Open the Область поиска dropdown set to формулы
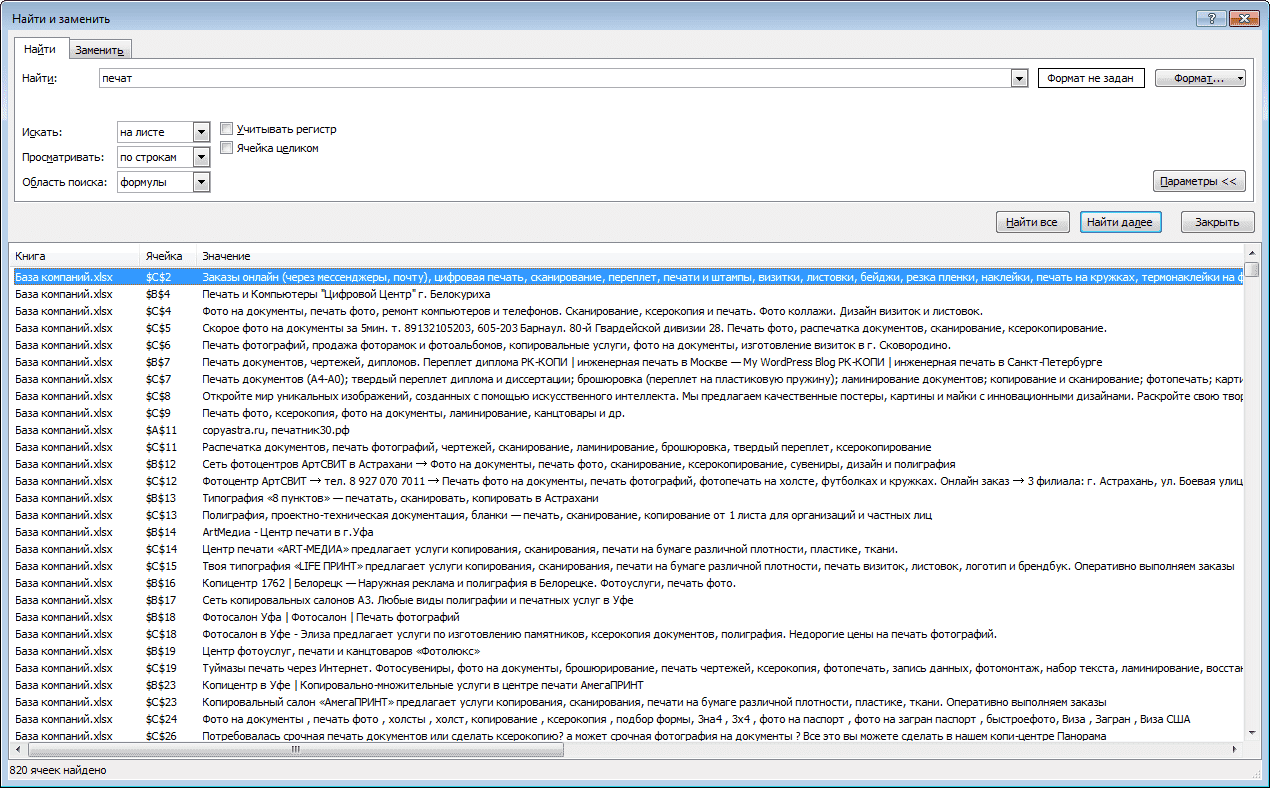 pos(201,182)
